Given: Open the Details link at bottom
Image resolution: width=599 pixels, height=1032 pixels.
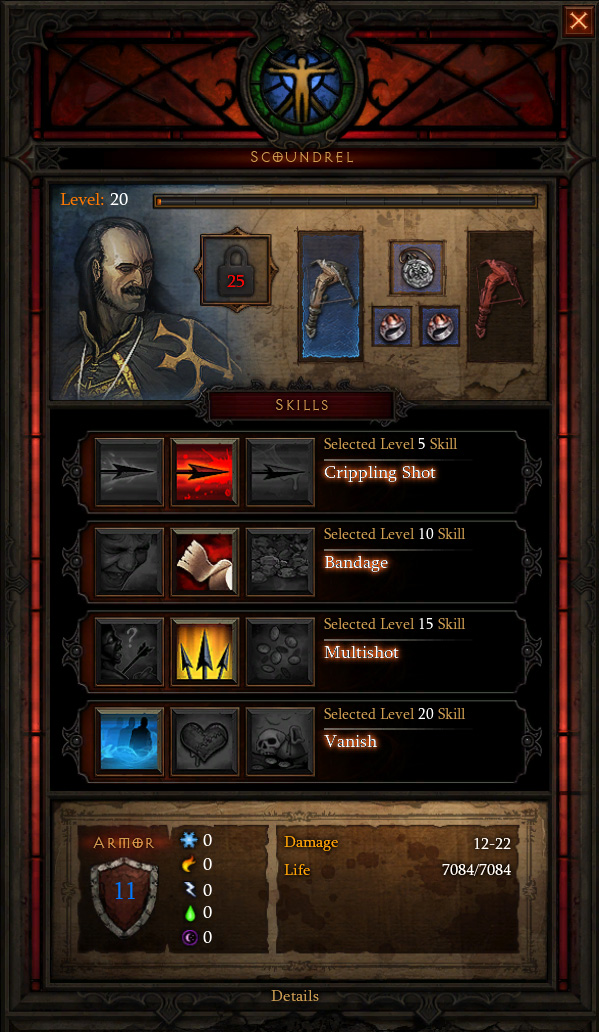Looking at the screenshot, I should 295,996.
